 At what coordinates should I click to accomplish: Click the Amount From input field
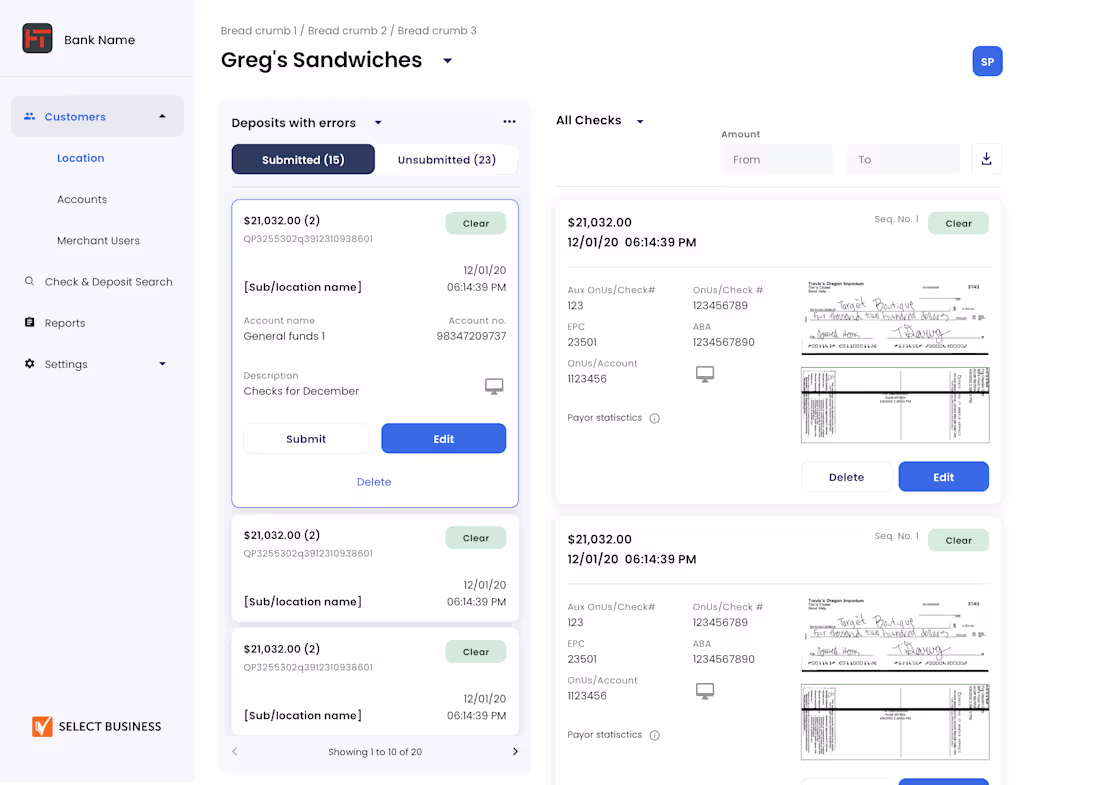click(777, 159)
